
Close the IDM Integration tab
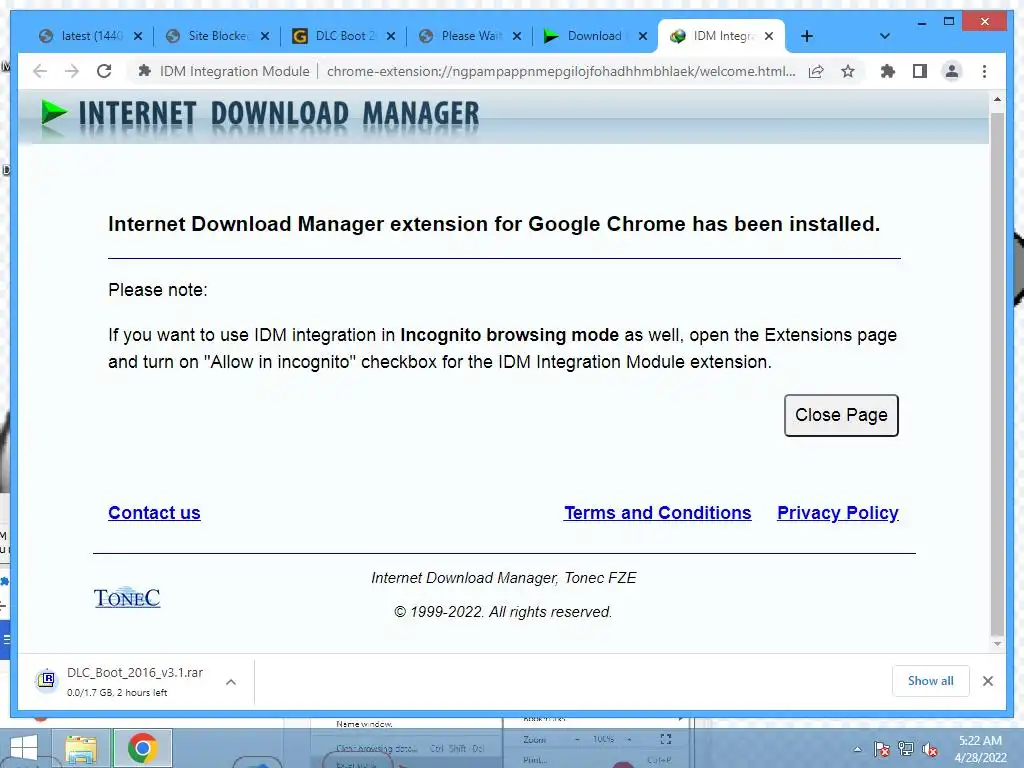tap(769, 37)
